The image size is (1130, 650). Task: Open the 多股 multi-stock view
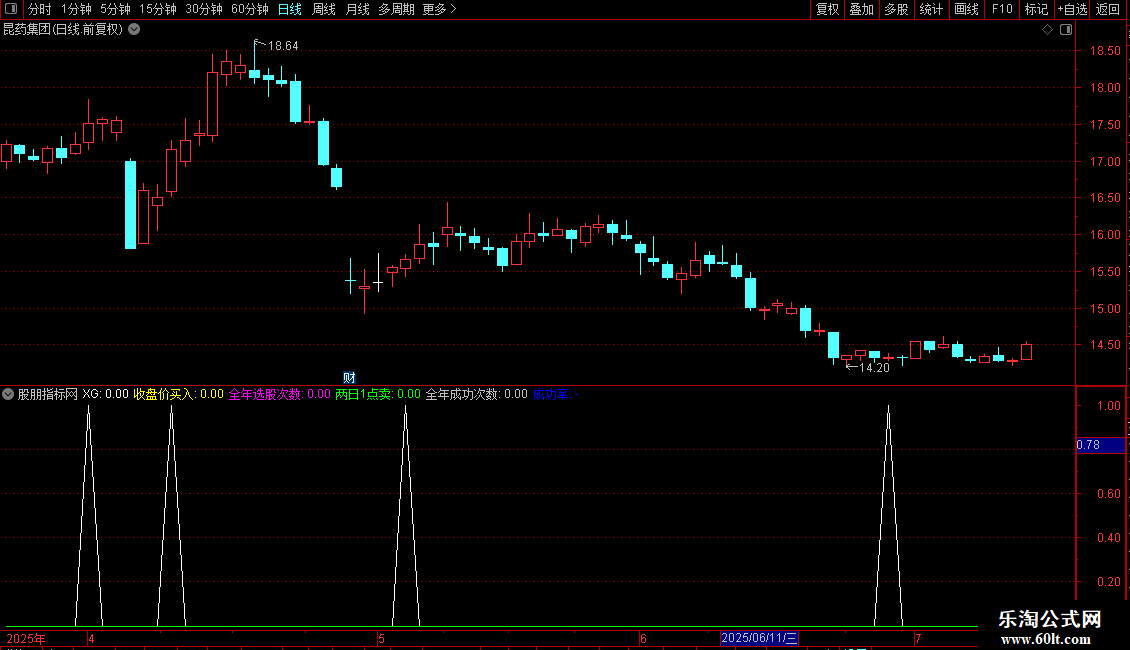click(896, 9)
